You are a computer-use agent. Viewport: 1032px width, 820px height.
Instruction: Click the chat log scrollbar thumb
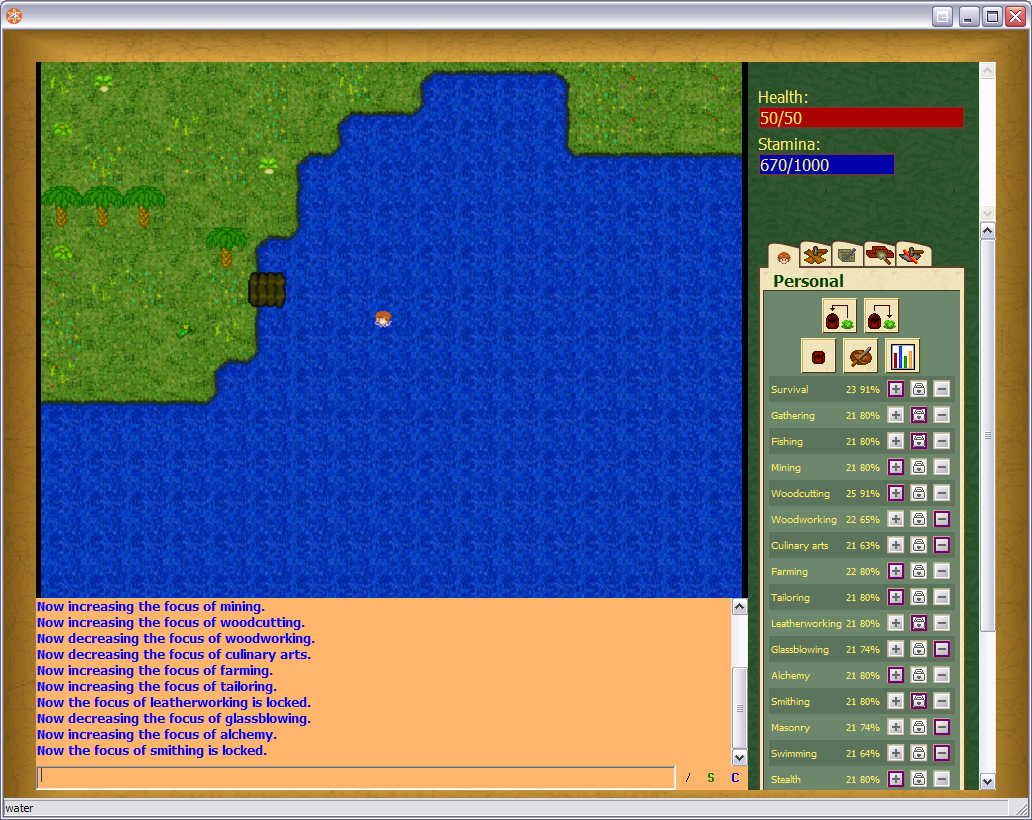click(x=740, y=708)
